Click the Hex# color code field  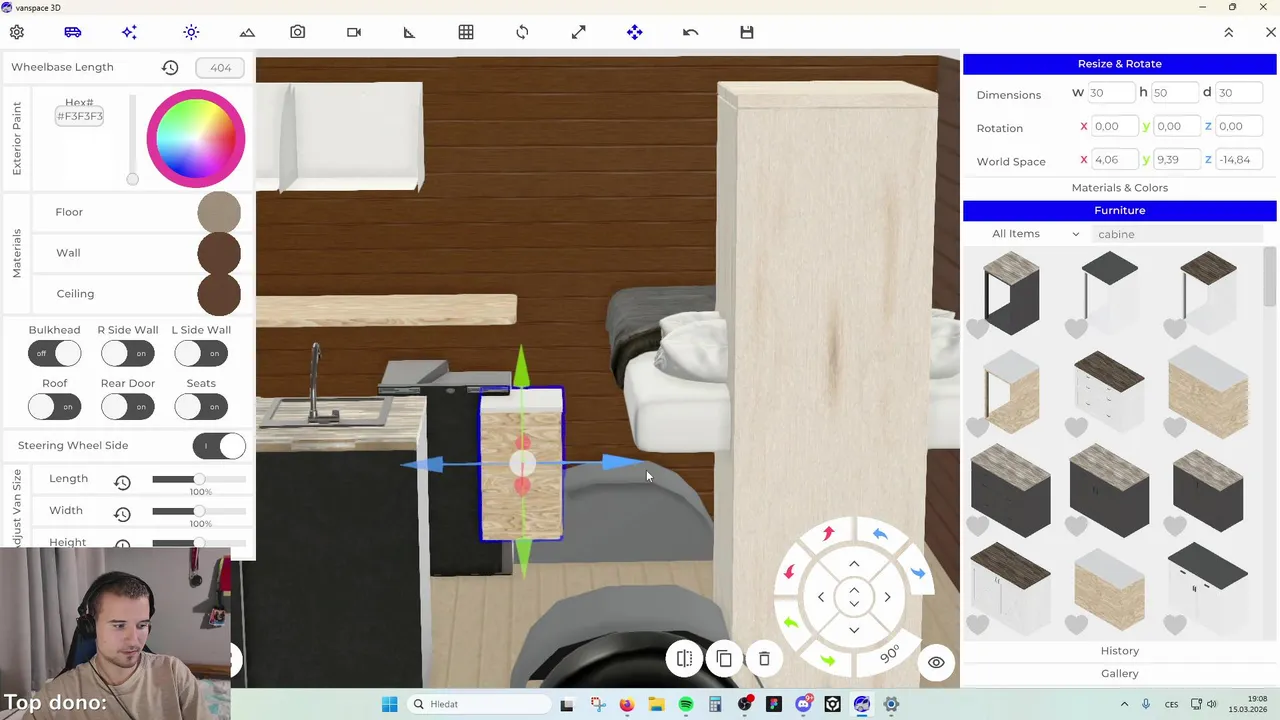coord(80,116)
